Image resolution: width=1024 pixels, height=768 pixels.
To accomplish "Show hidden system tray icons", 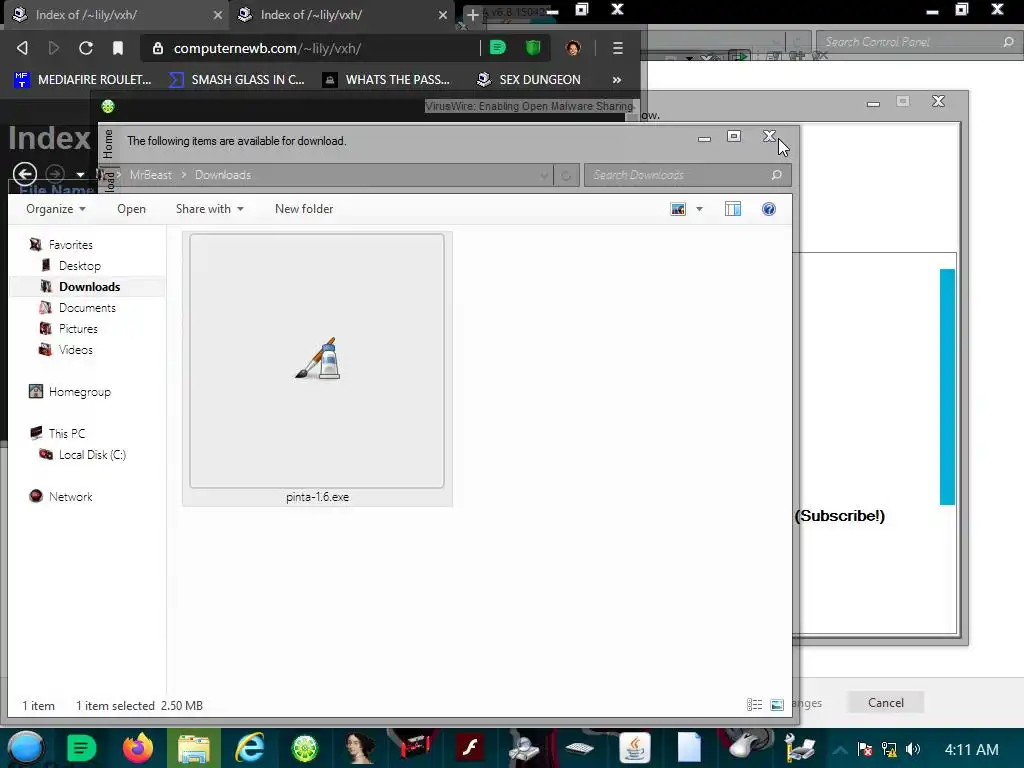I will pos(840,749).
